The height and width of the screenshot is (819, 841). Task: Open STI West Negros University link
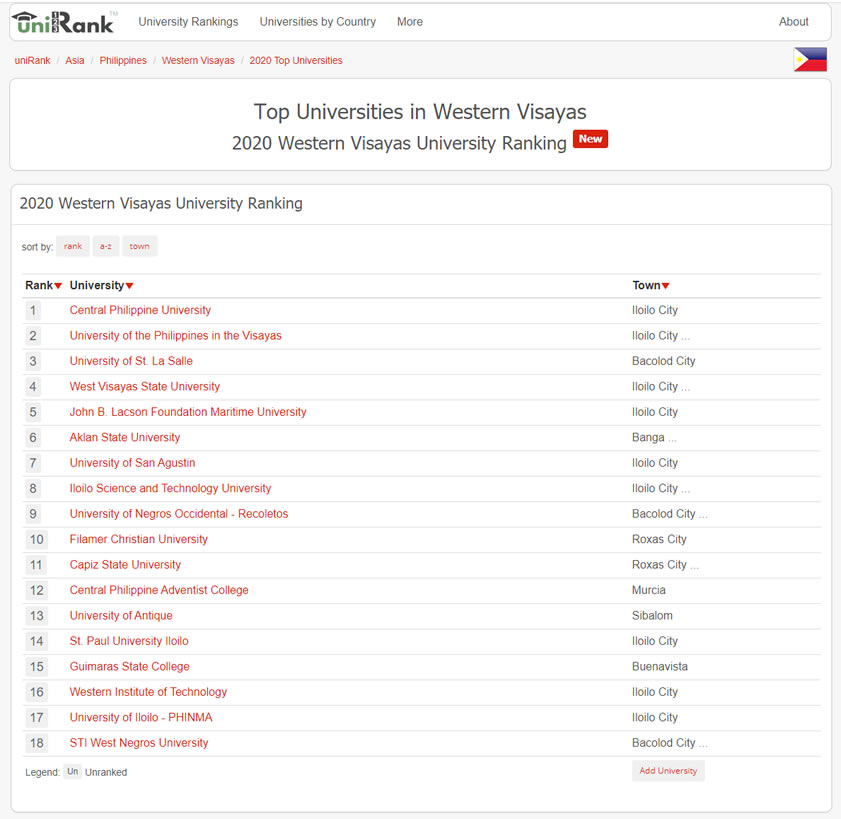pos(139,743)
